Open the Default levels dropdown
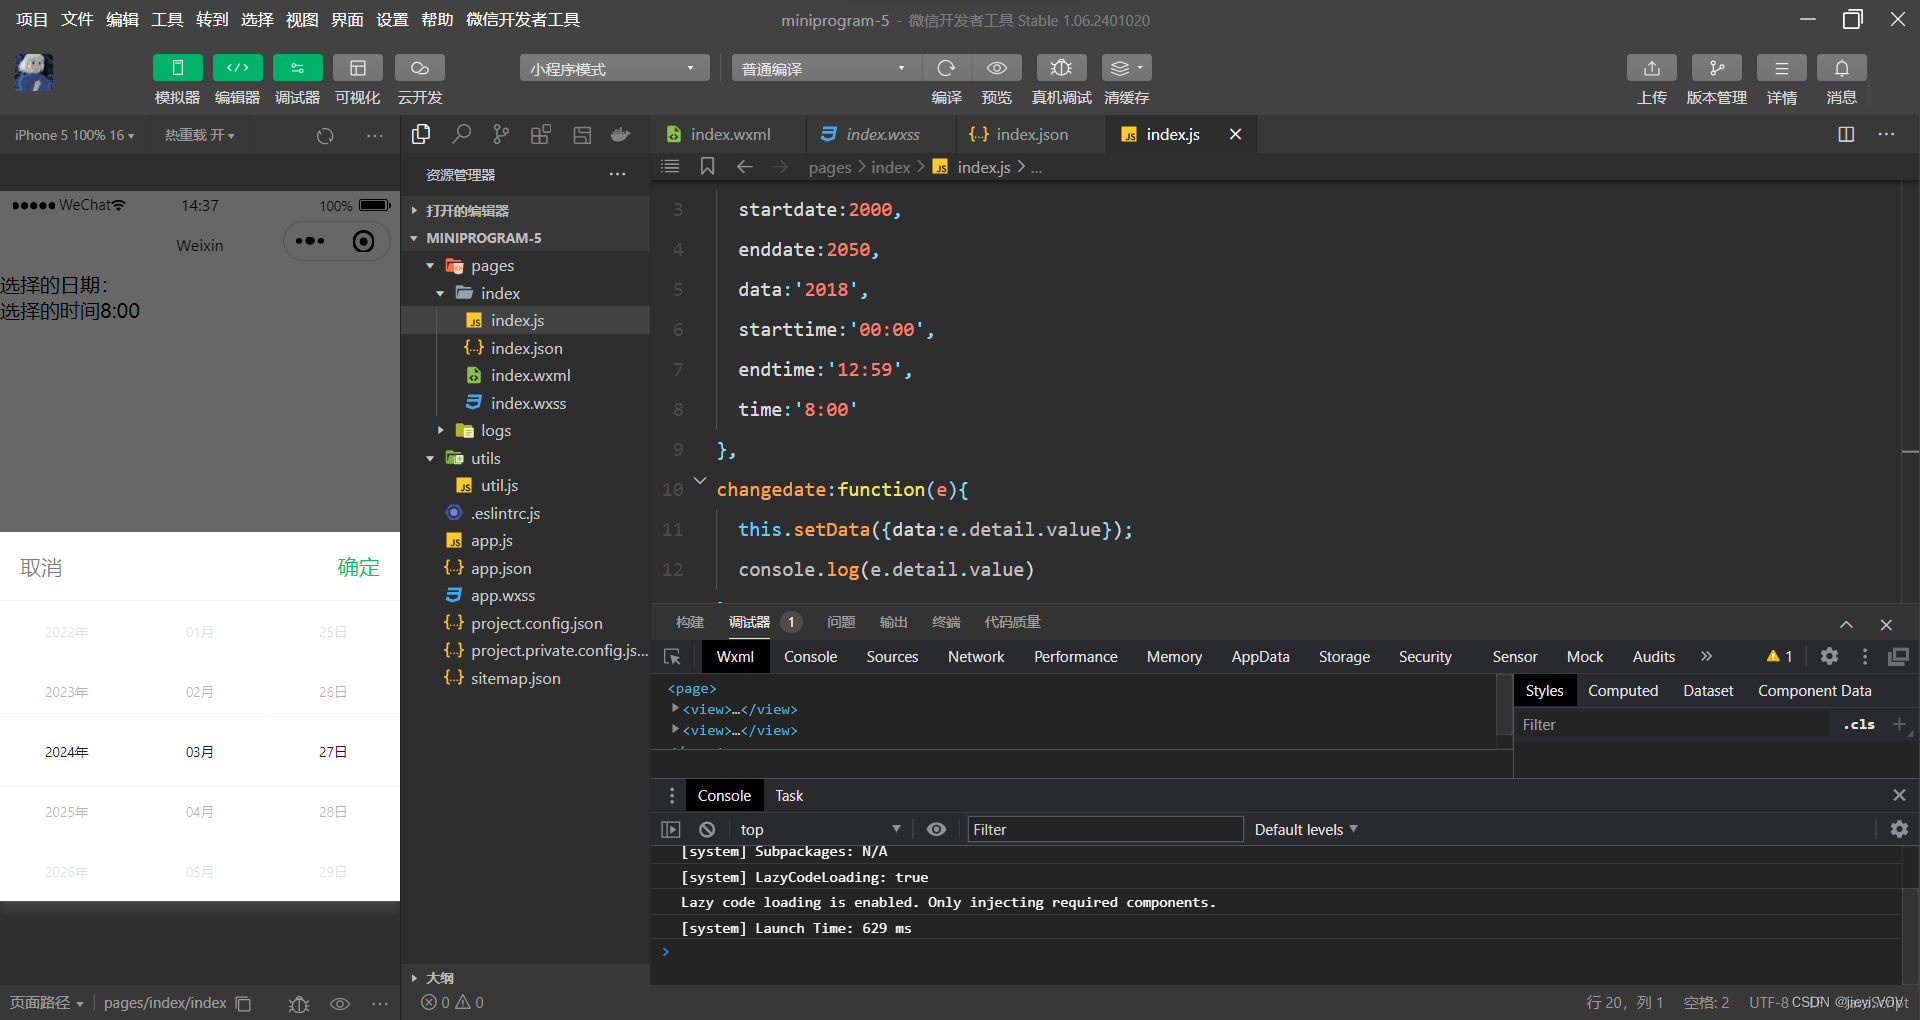The width and height of the screenshot is (1920, 1020). click(x=1306, y=829)
